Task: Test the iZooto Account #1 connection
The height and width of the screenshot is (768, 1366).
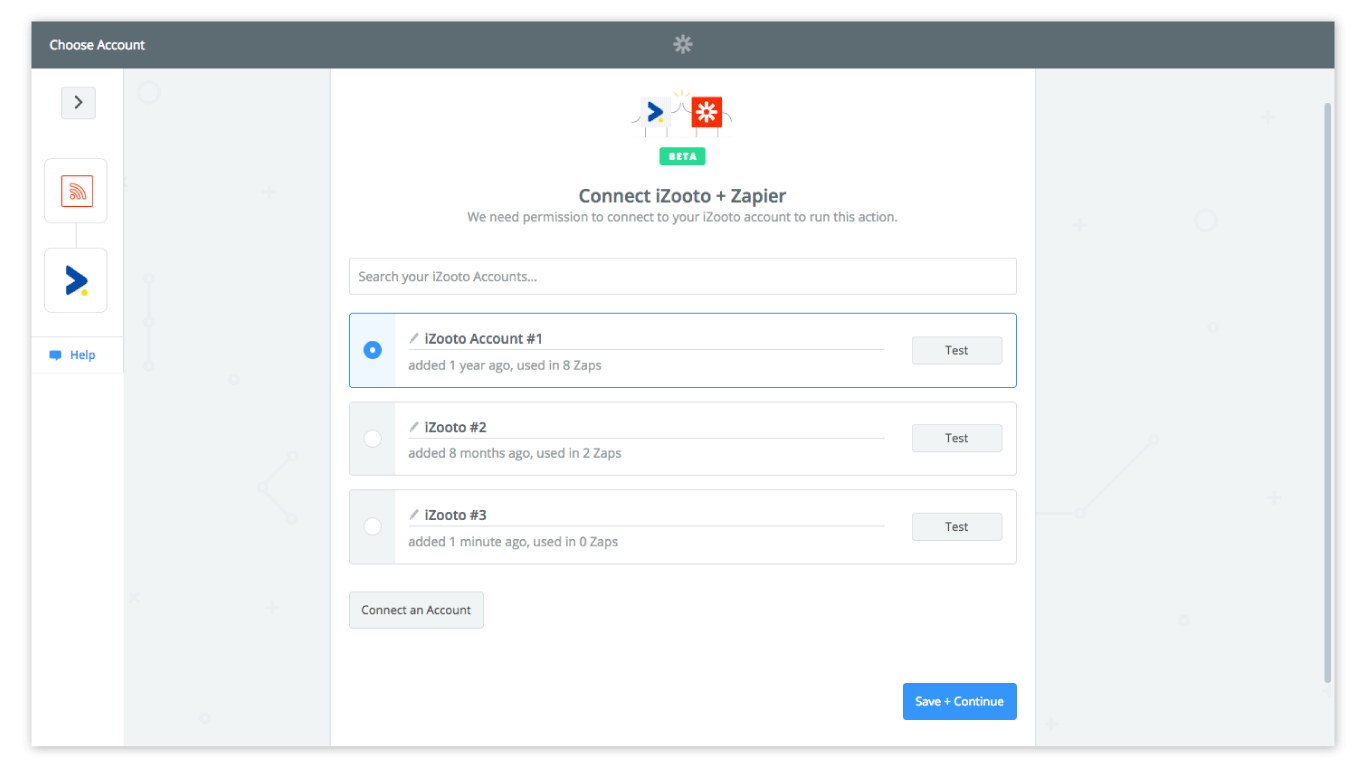Action: 957,350
